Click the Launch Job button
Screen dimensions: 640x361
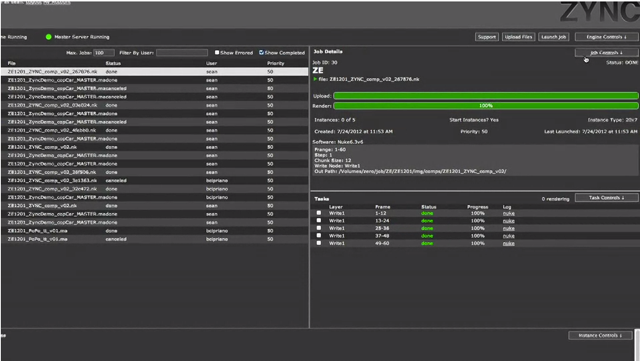[554, 37]
